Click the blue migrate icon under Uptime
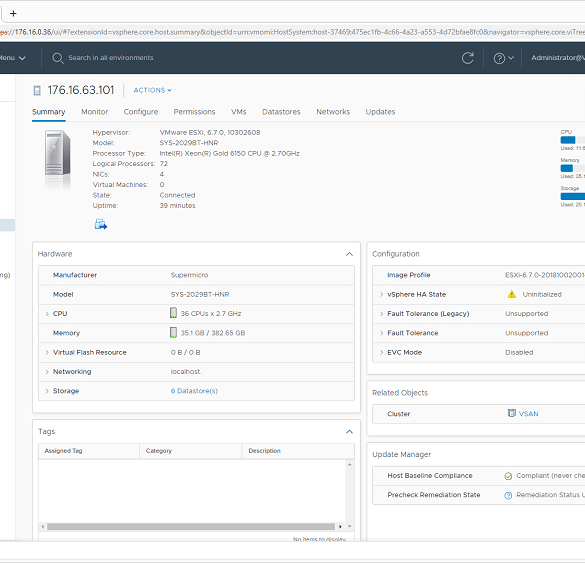Viewport: 585px width, 563px height. [100, 224]
